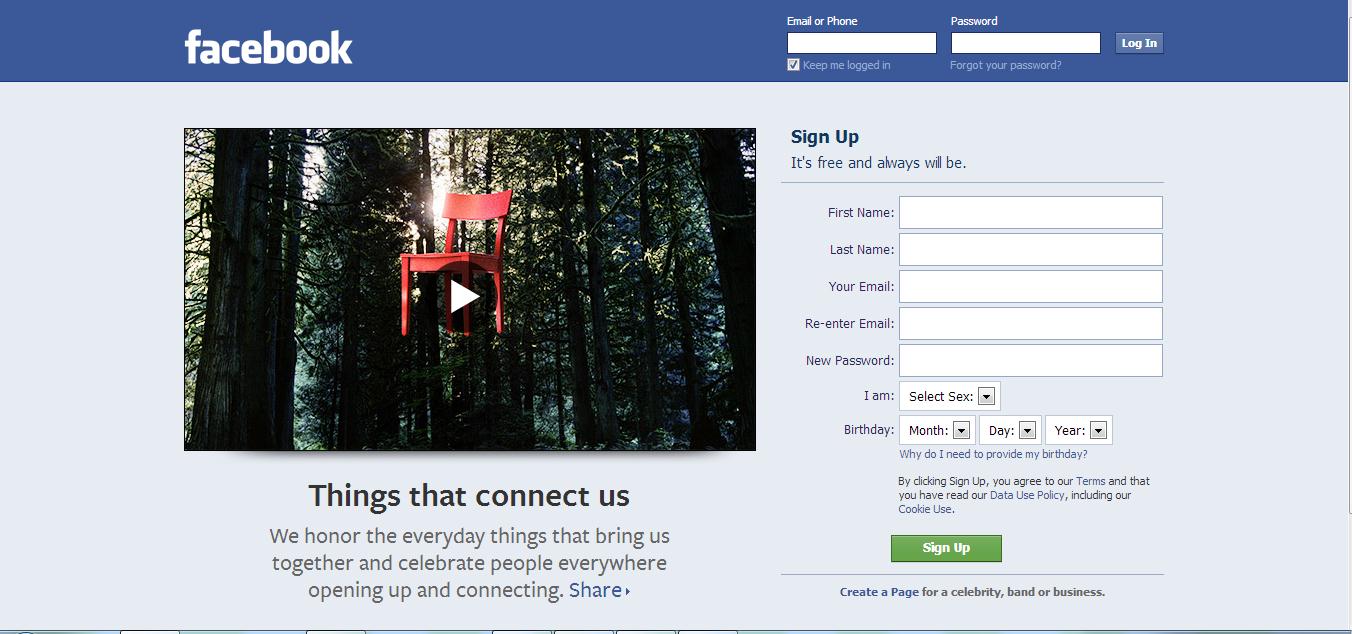Open Forgot your password link
Image resolution: width=1352 pixels, height=634 pixels.
(1005, 65)
